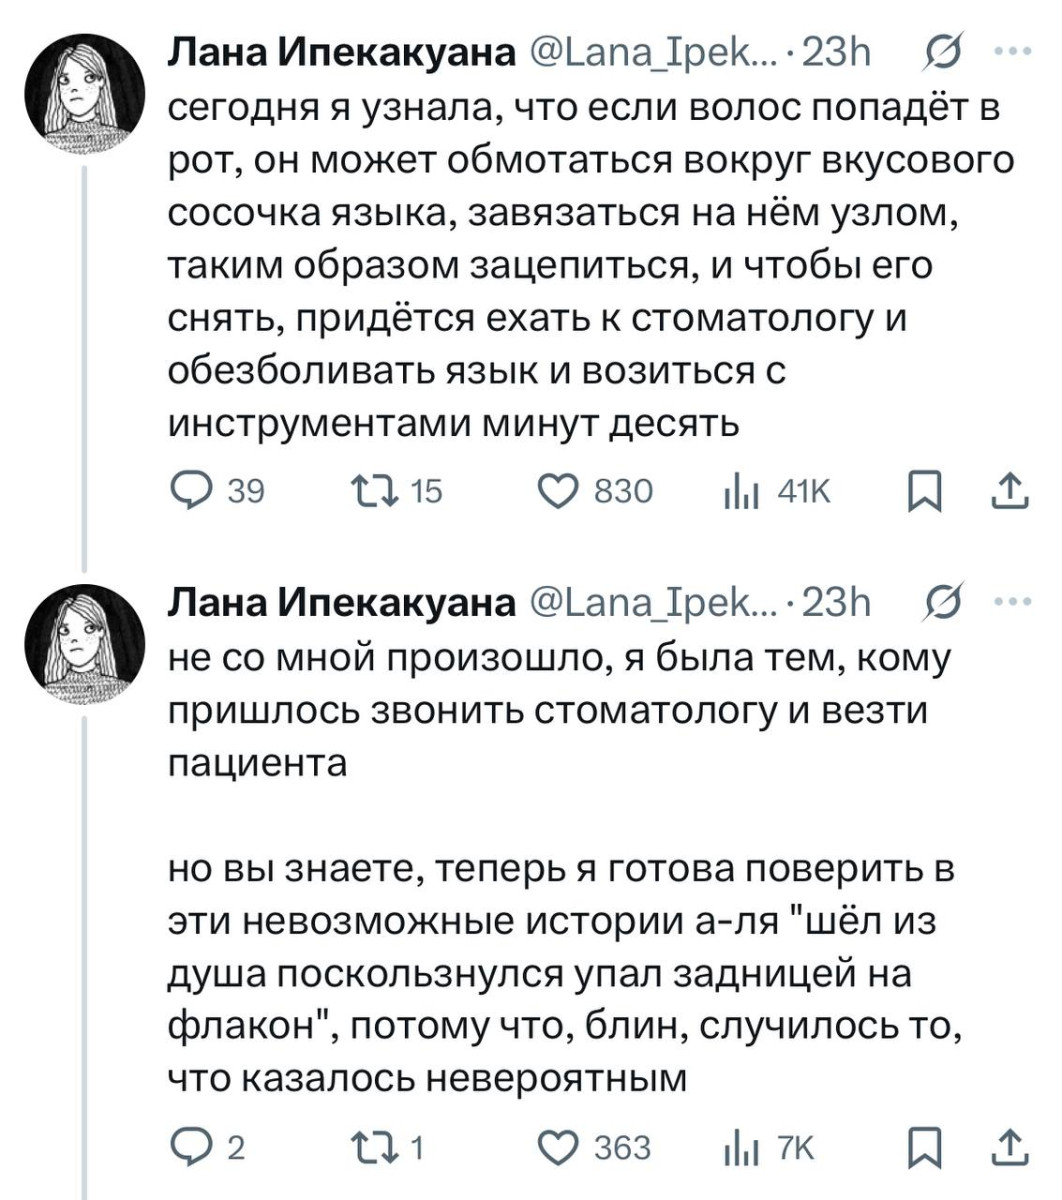Image resolution: width=1062 pixels, height=1200 pixels.
Task: Bookmark the first tweet
Action: 918,490
